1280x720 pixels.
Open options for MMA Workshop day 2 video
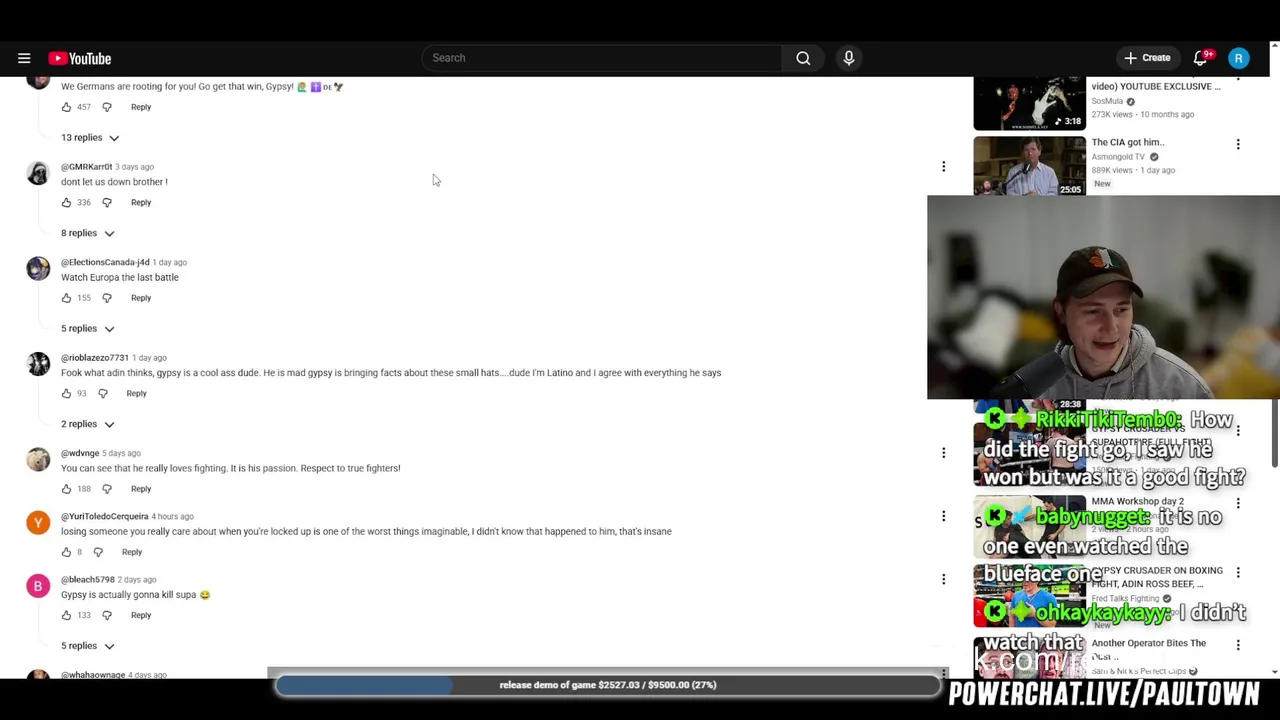coord(1238,503)
